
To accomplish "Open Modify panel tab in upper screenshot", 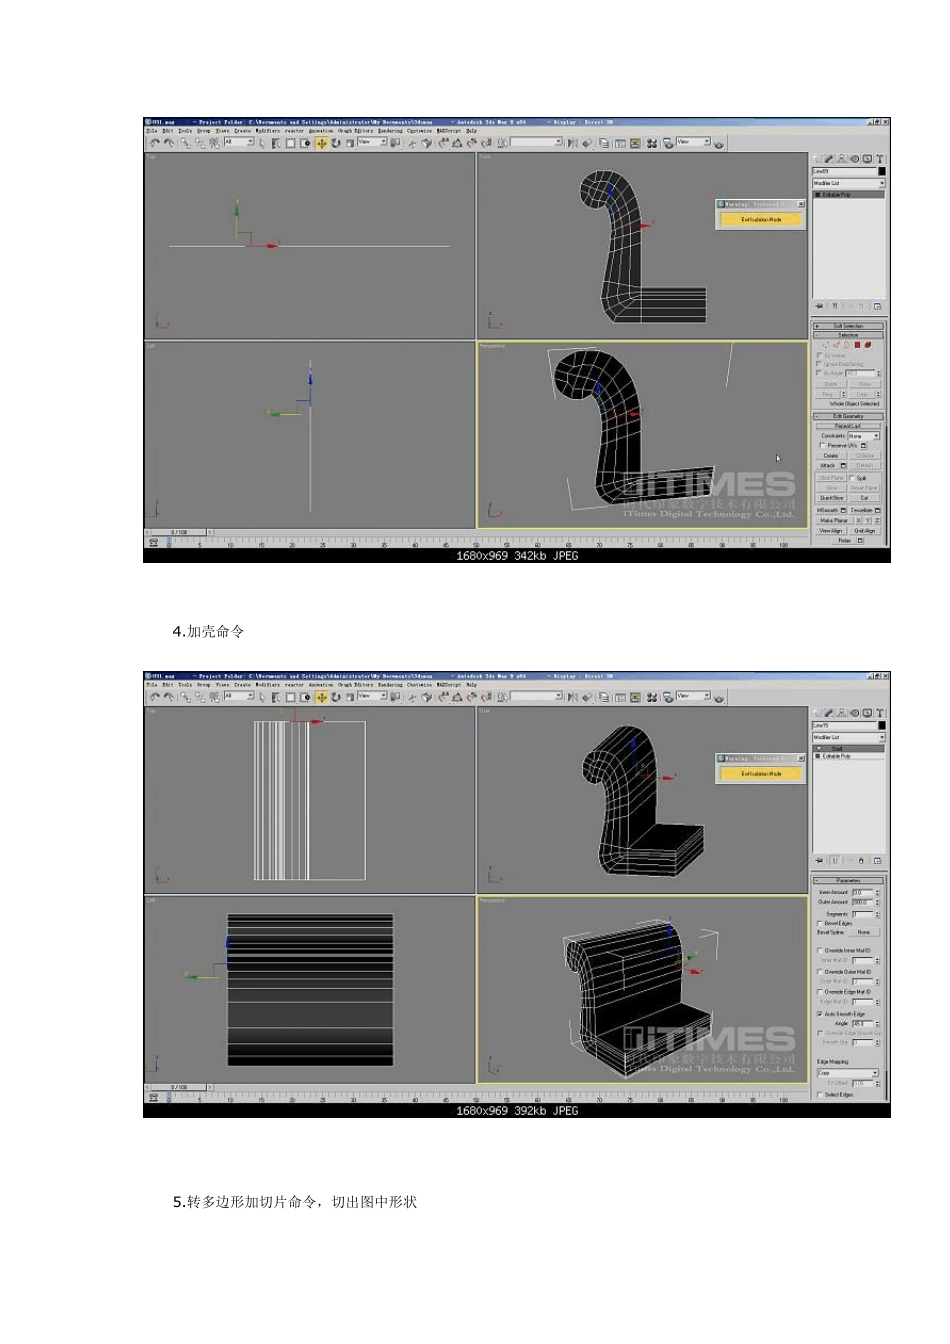I will (829, 159).
